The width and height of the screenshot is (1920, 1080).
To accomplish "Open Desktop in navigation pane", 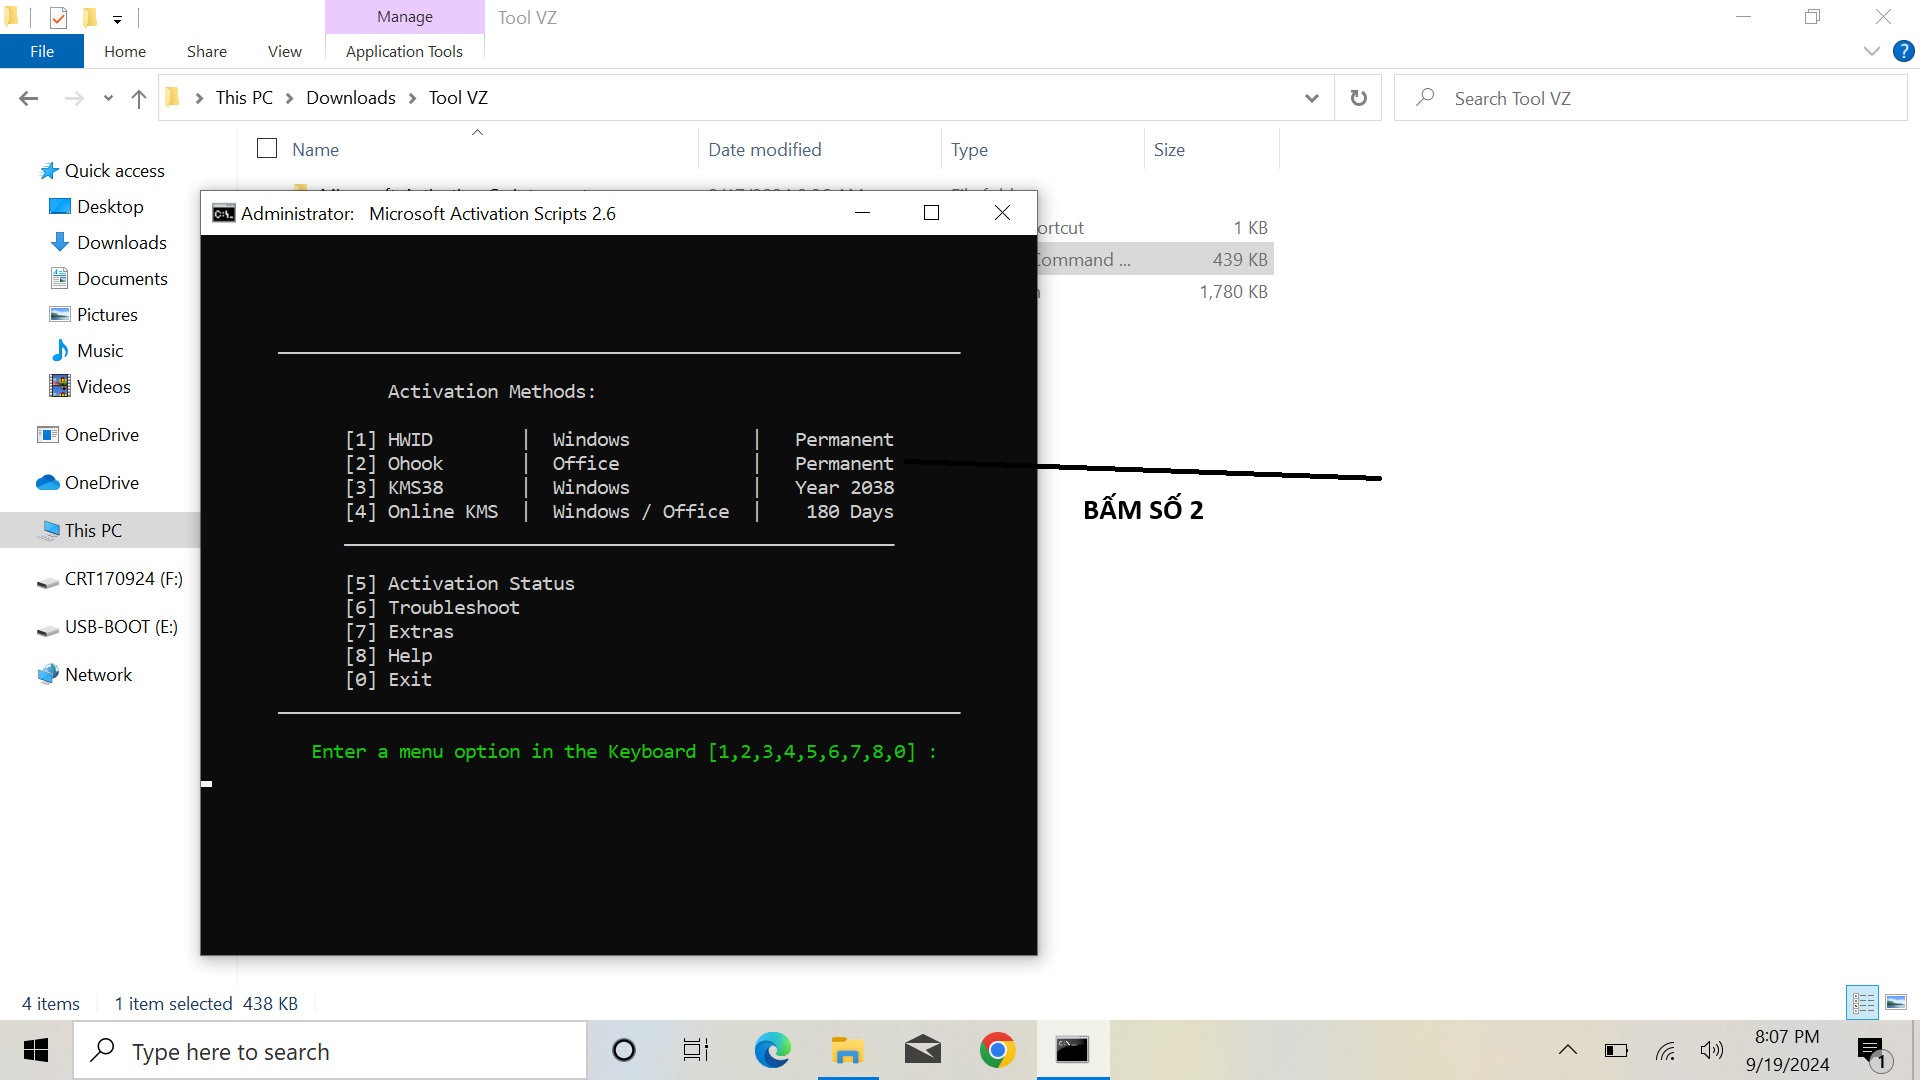I will (110, 207).
